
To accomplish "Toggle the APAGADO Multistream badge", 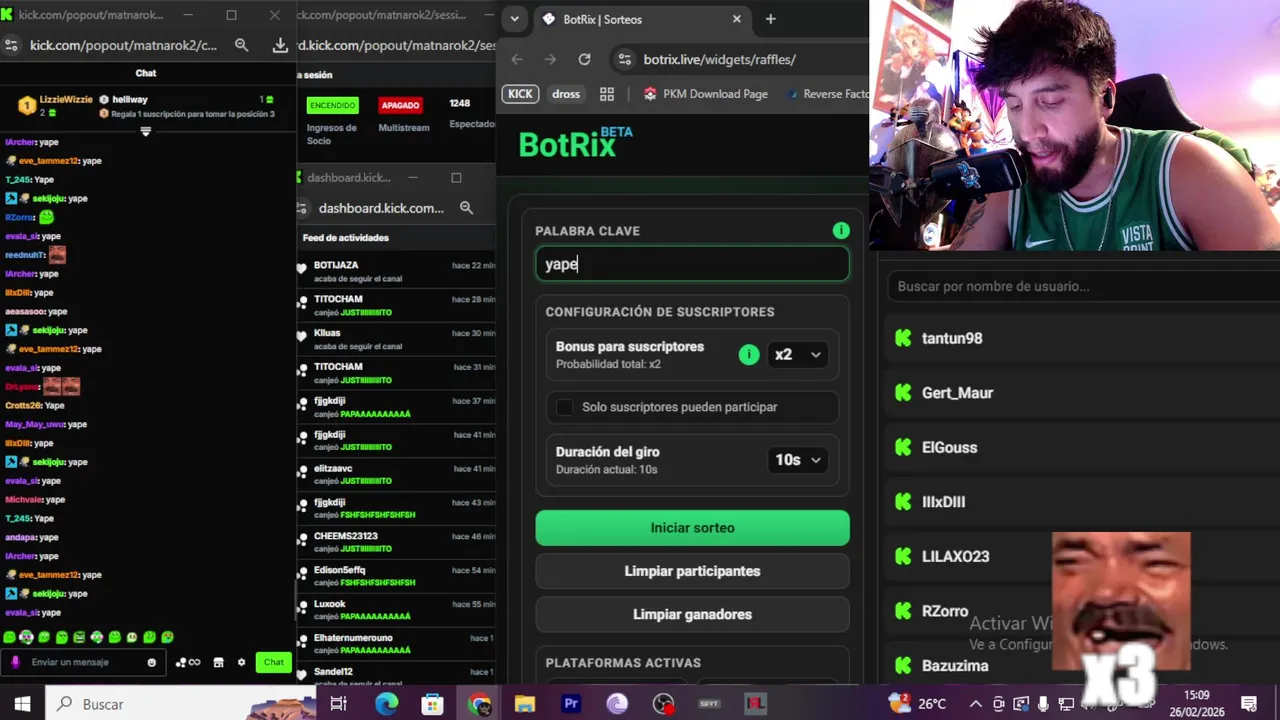I will pos(400,105).
